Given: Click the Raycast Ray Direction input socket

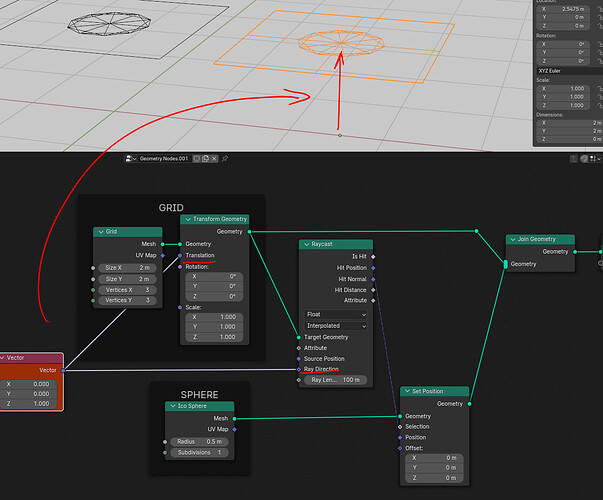Looking at the screenshot, I should point(299,369).
